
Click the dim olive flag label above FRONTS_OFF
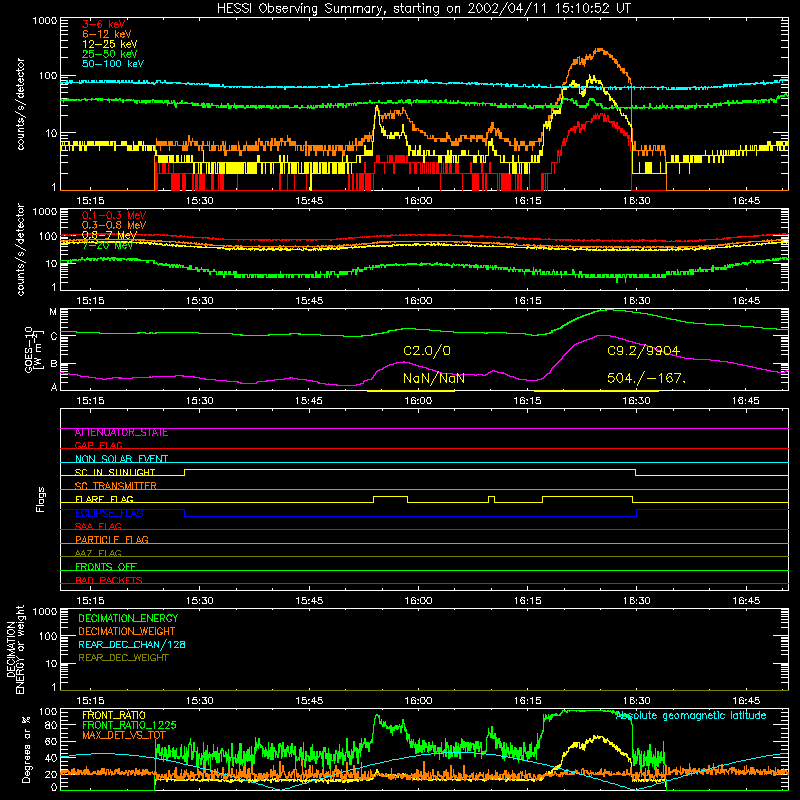[98, 554]
